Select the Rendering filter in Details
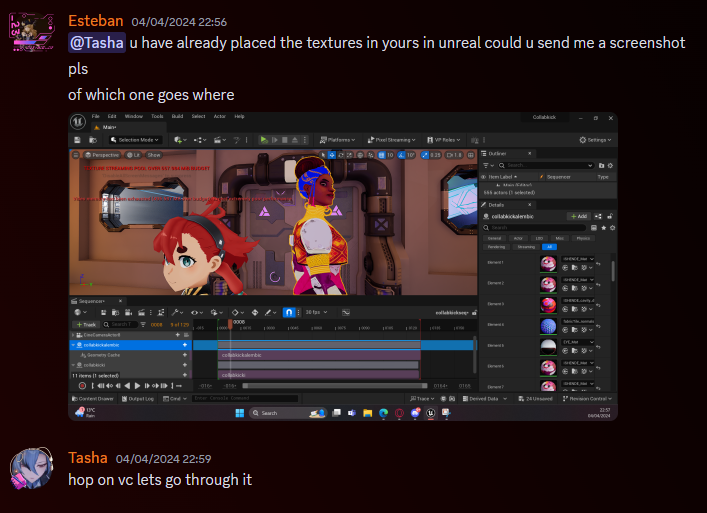The width and height of the screenshot is (707, 513). click(496, 247)
